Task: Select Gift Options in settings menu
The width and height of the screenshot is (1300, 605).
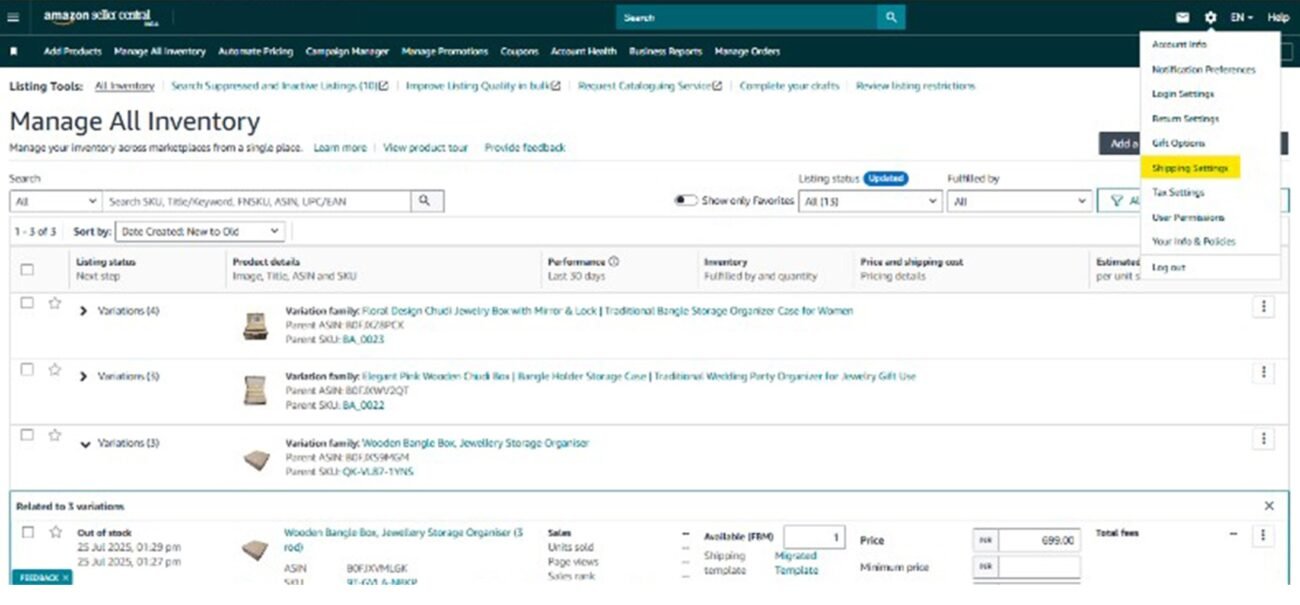Action: 1178,143
